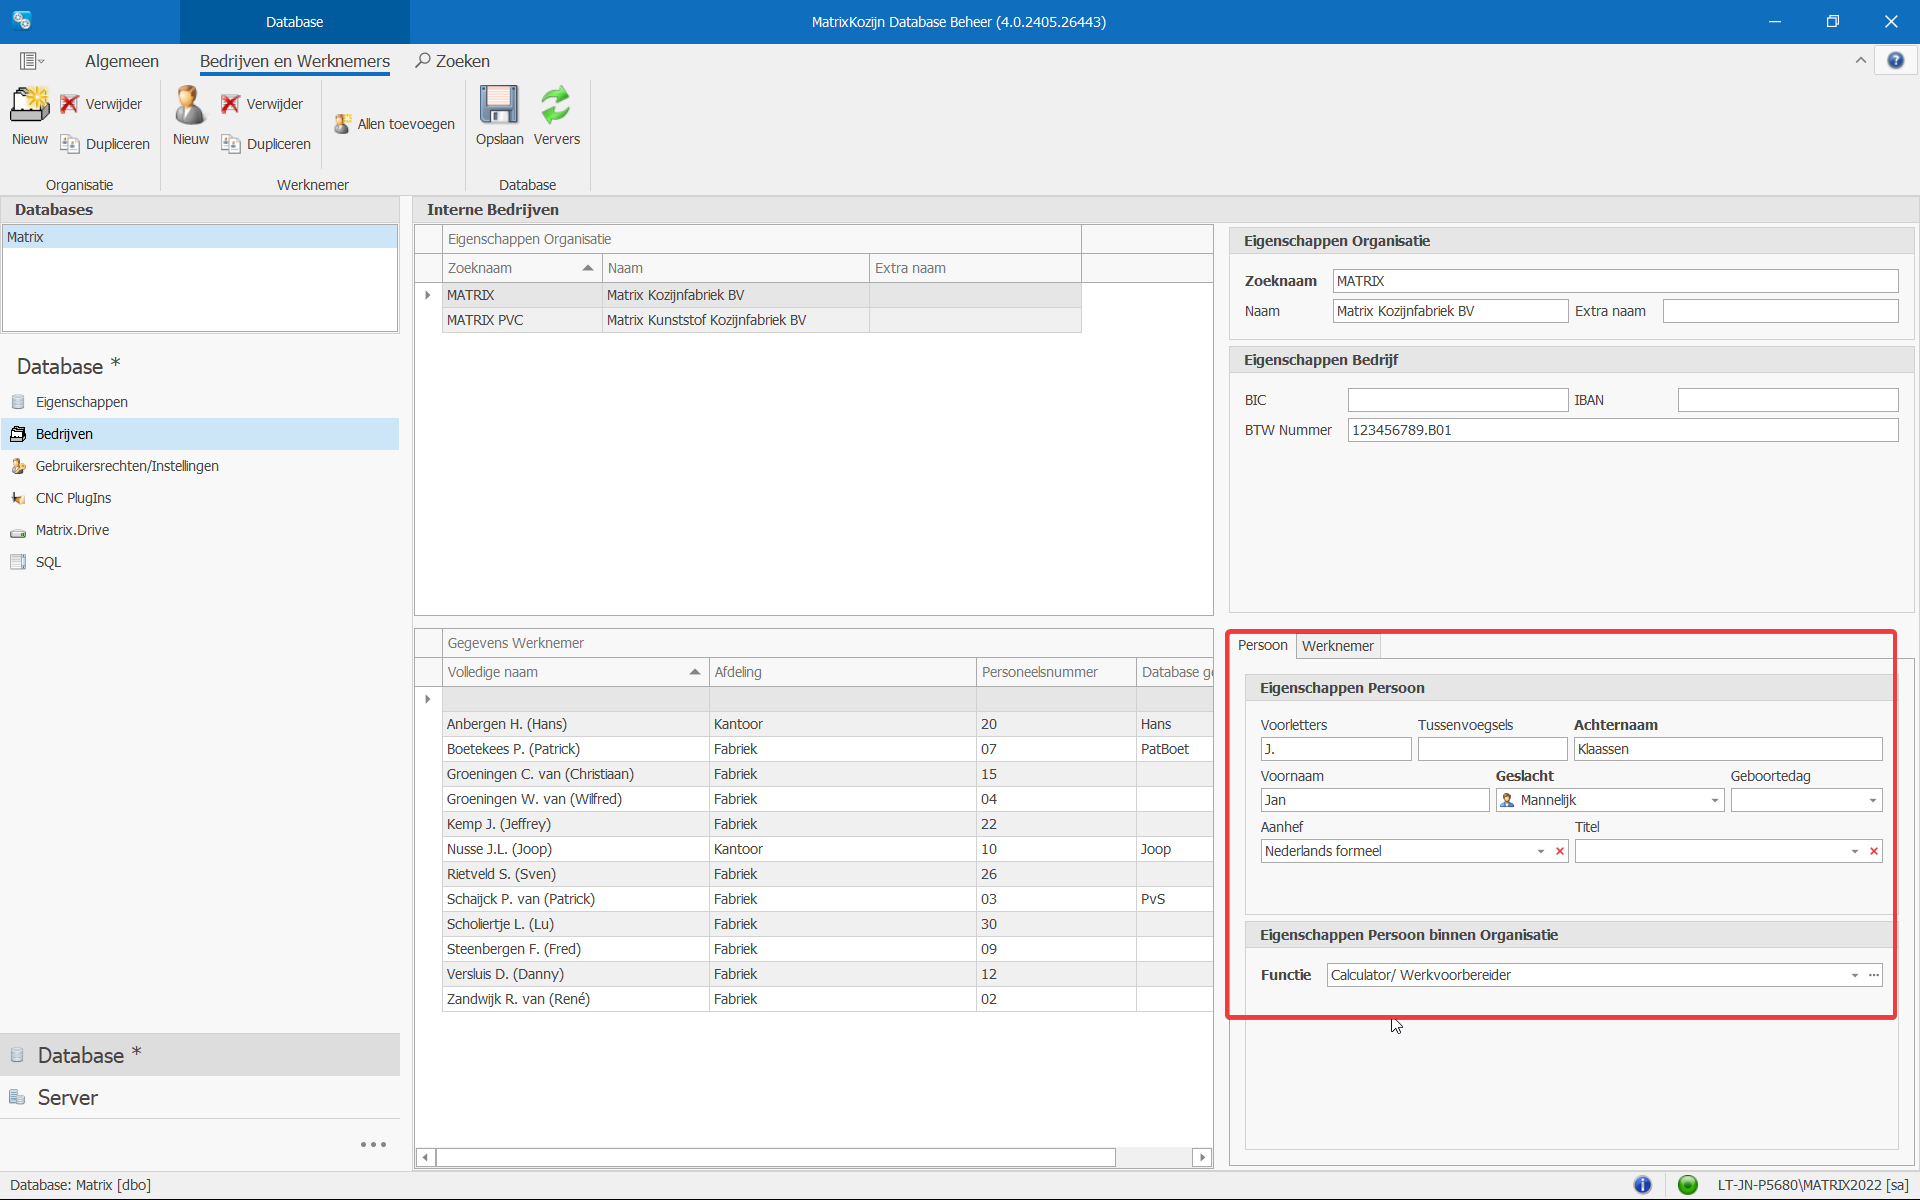Refresh data with Ververs icon

click(x=556, y=105)
